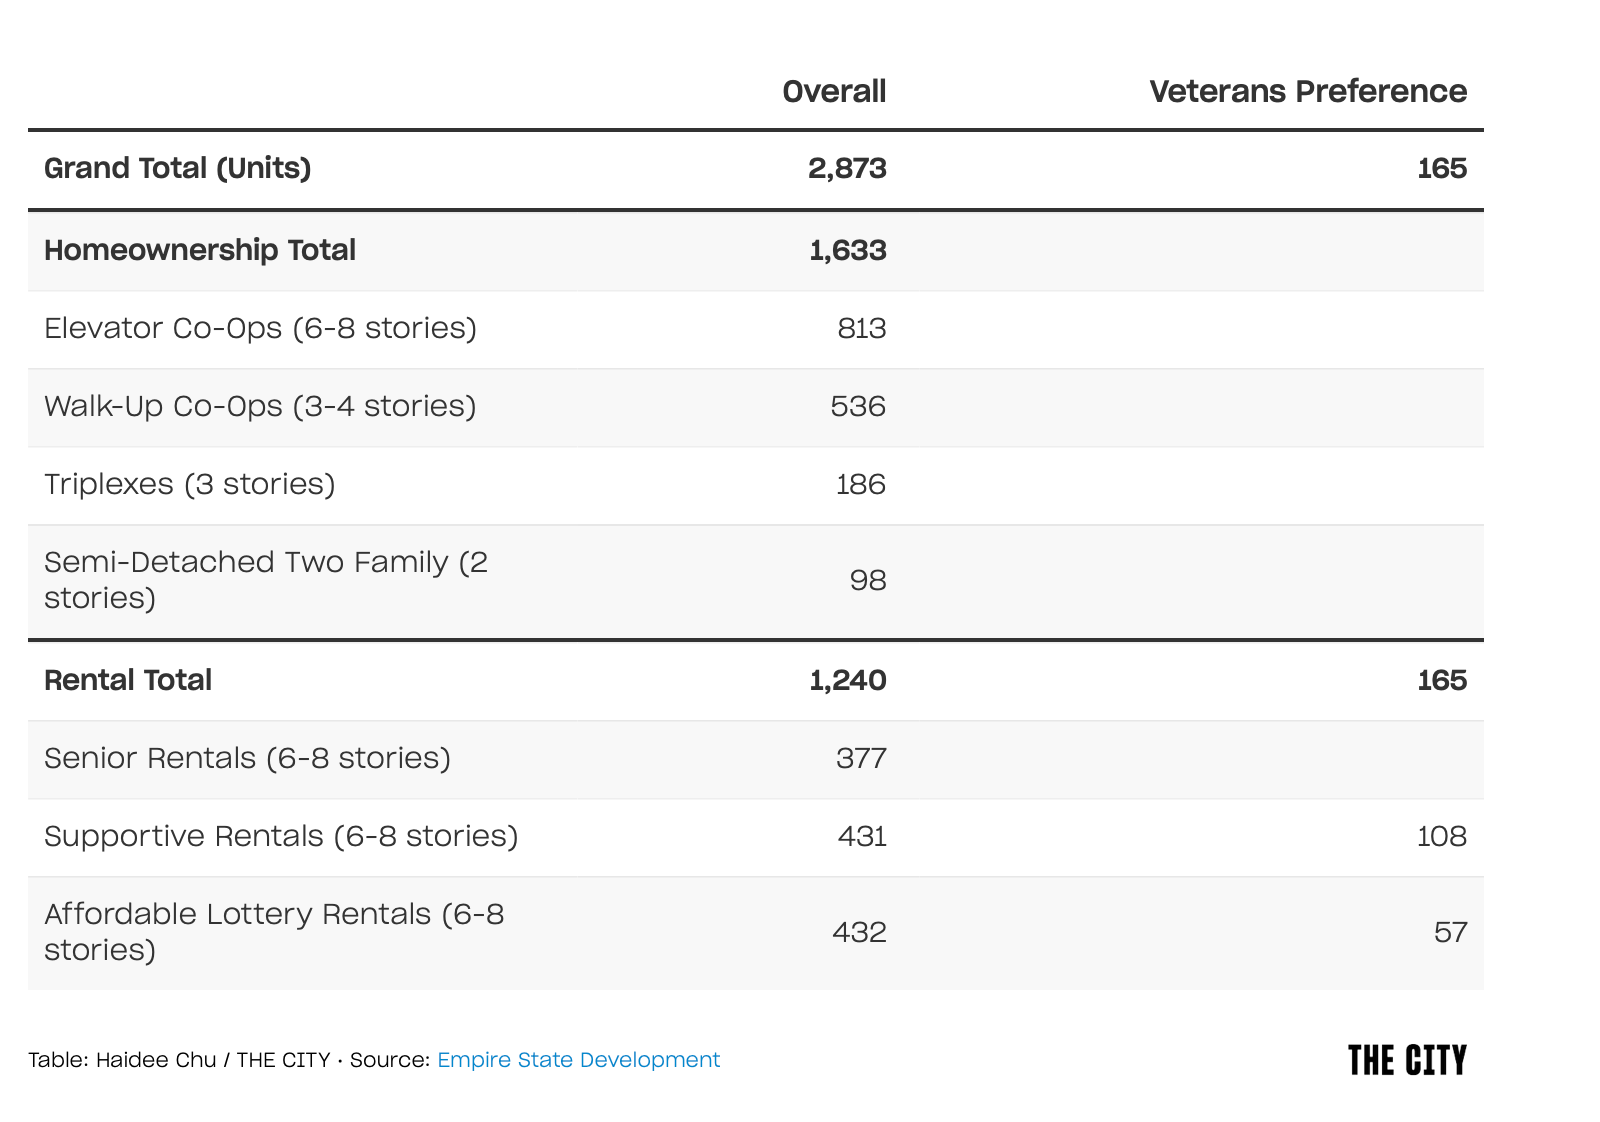Click the 2,873 grand total value
This screenshot has width=1600, height=1122.
[x=847, y=168]
